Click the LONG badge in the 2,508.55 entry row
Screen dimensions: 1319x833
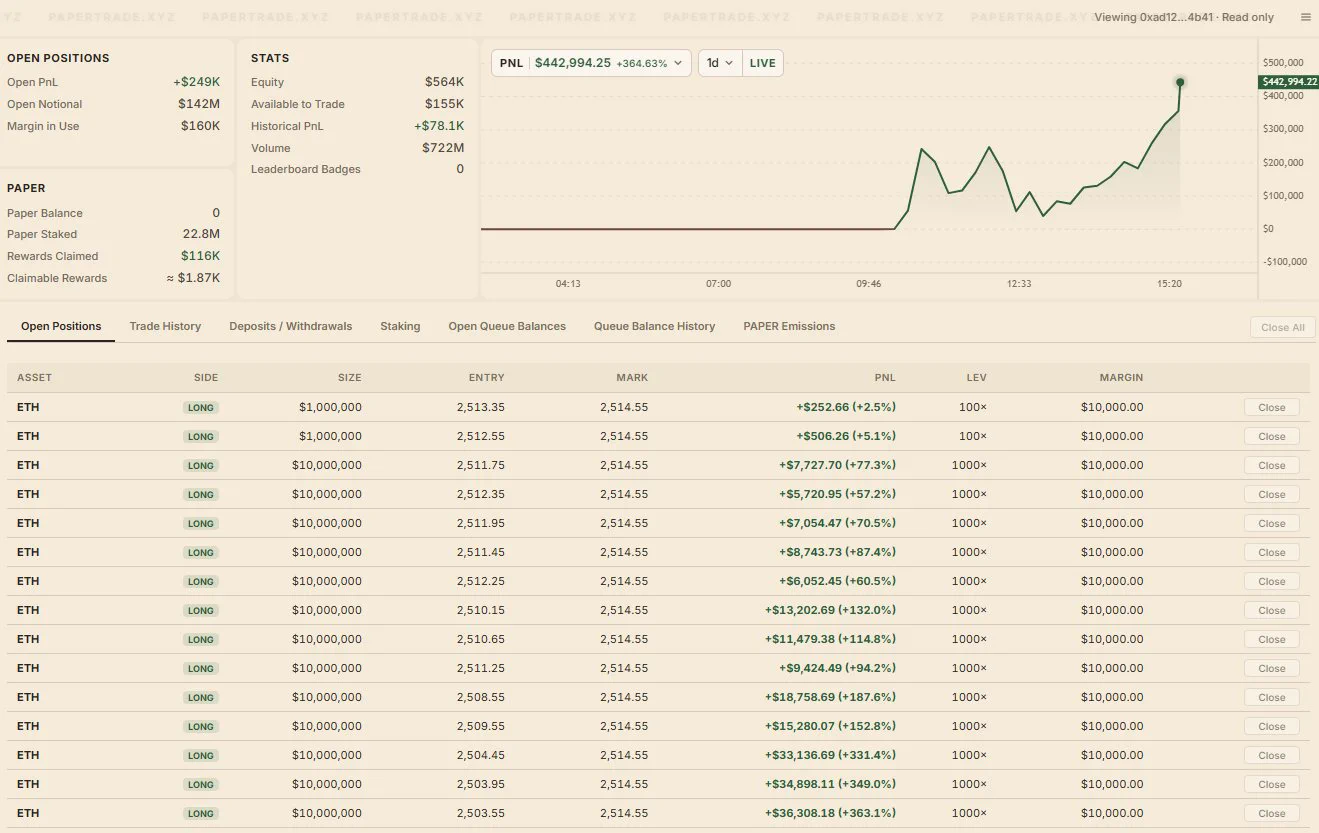point(201,697)
